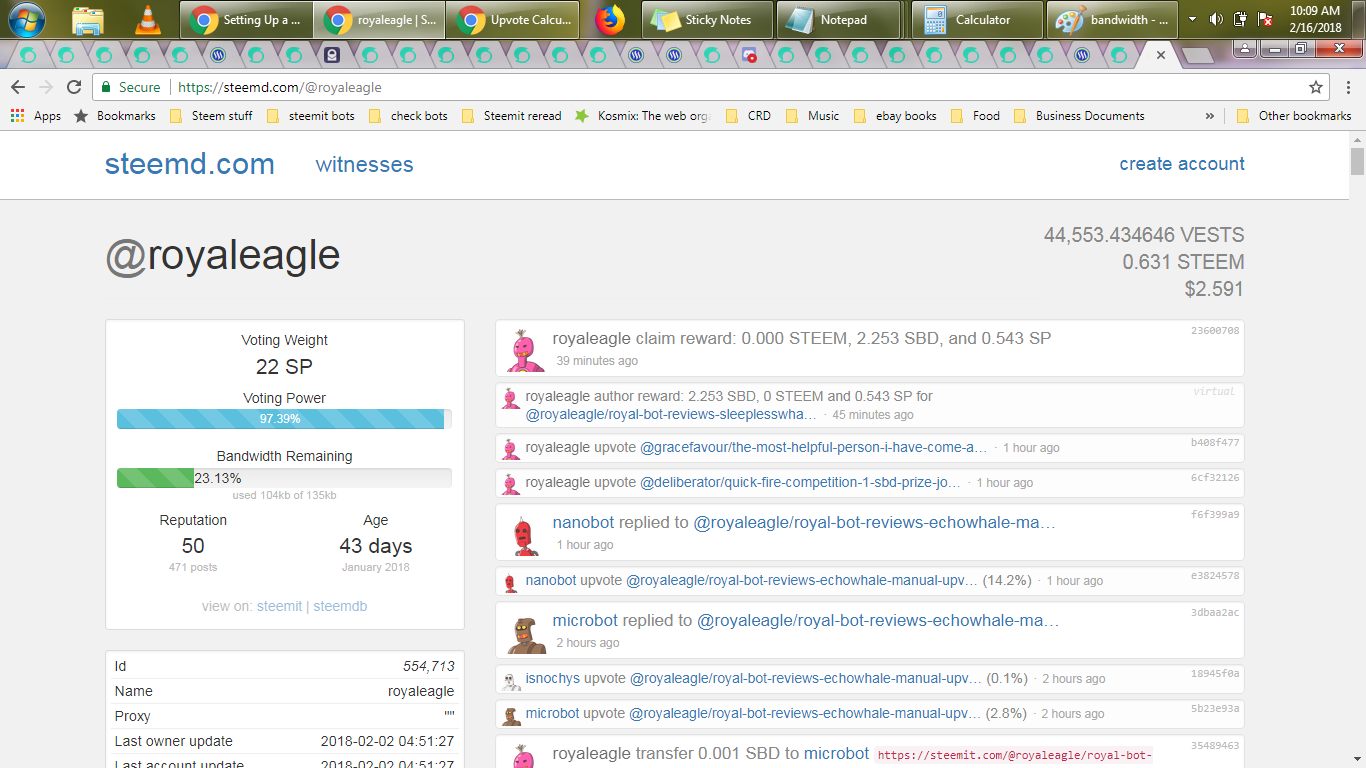Click the Voting Power 97.39% progress bar
Viewport: 1366px width, 768px height.
[x=284, y=419]
